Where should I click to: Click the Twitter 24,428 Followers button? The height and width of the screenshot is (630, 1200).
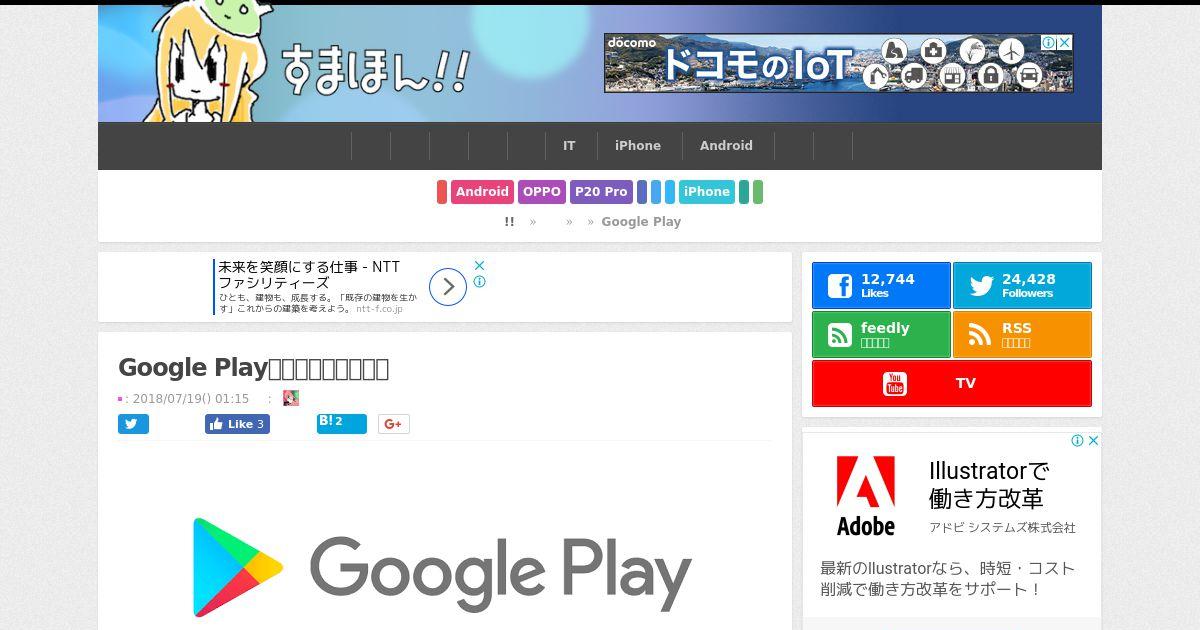click(1022, 285)
